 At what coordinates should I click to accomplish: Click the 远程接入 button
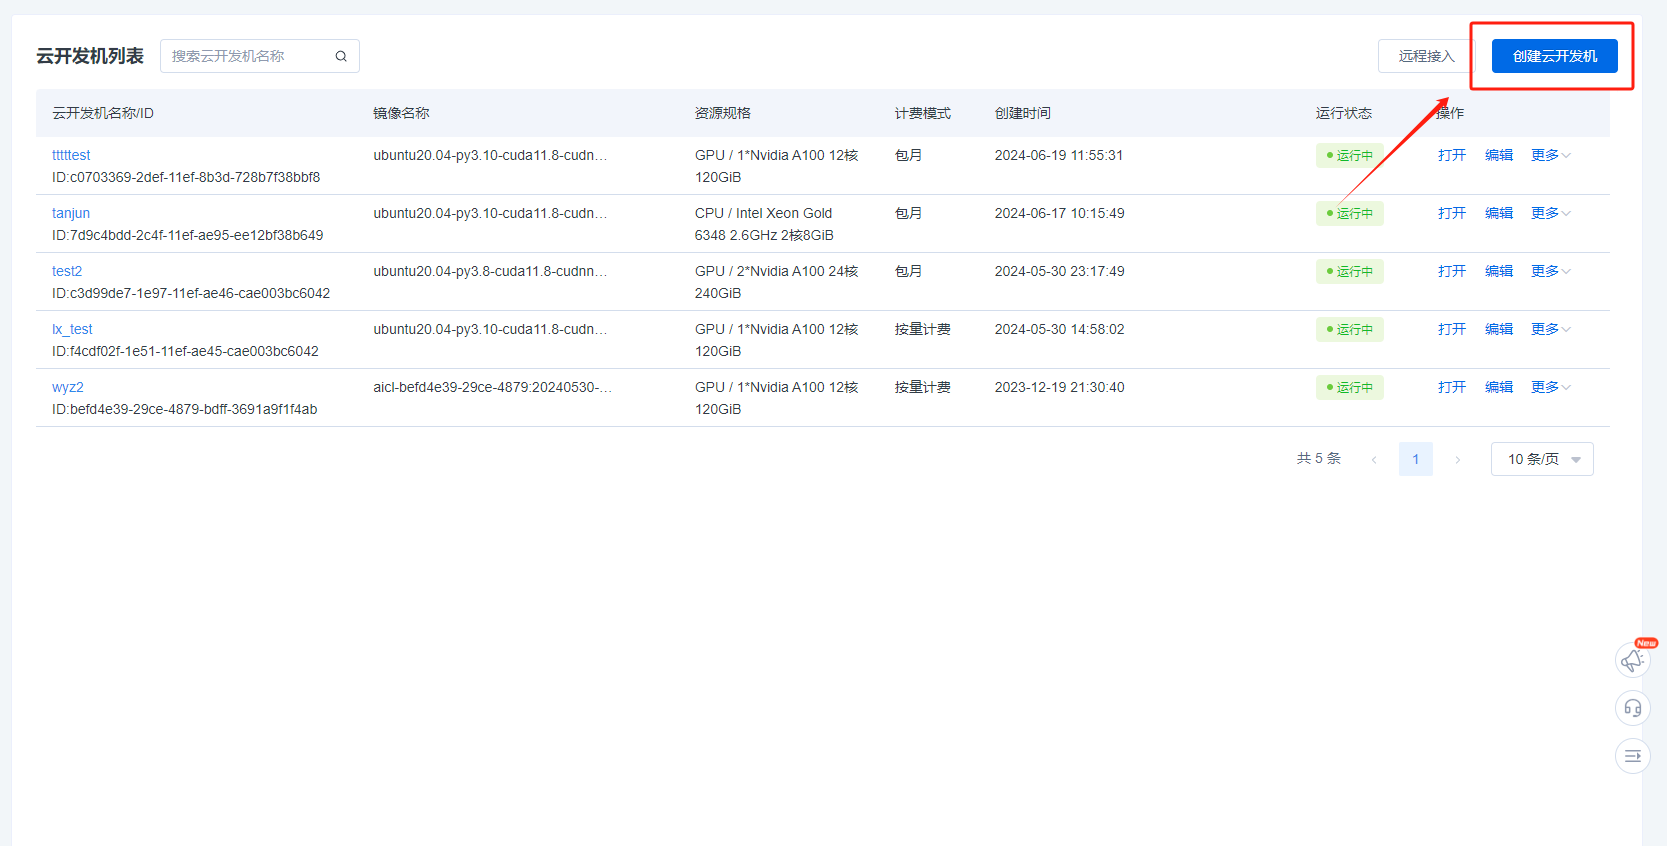point(1427,56)
